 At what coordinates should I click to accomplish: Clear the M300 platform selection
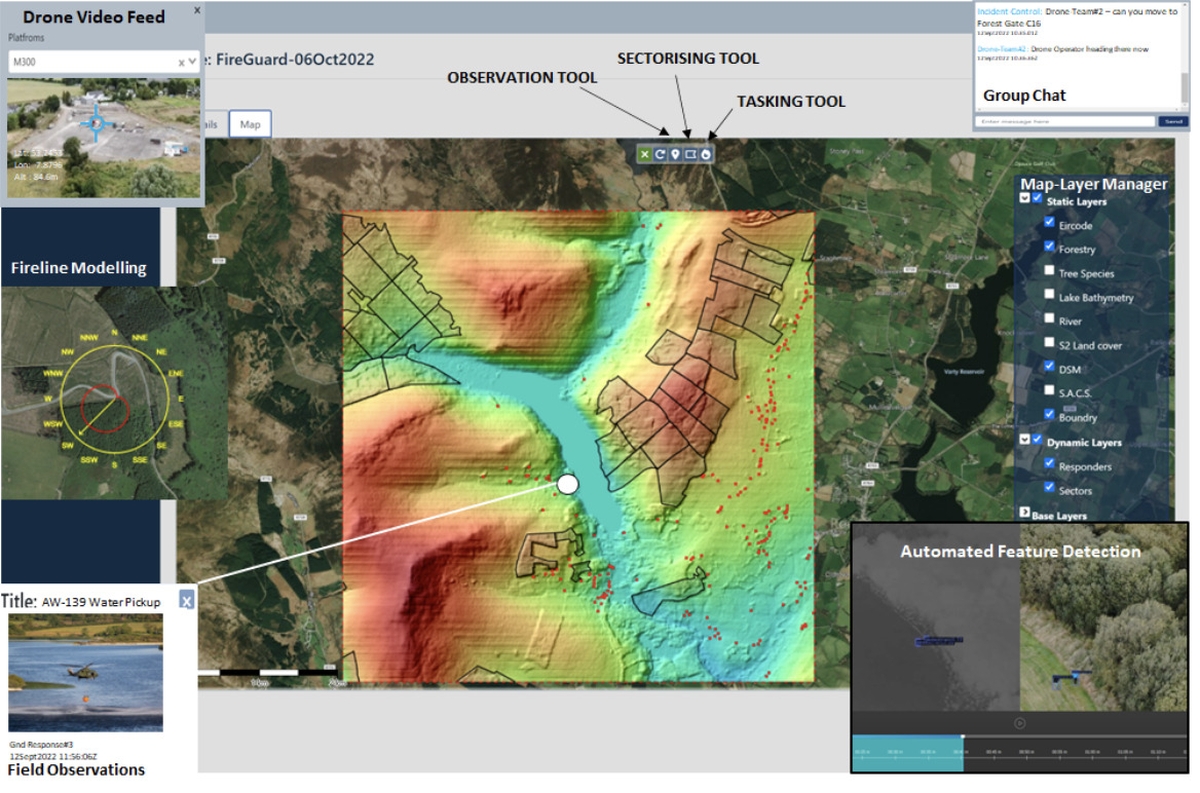[182, 62]
